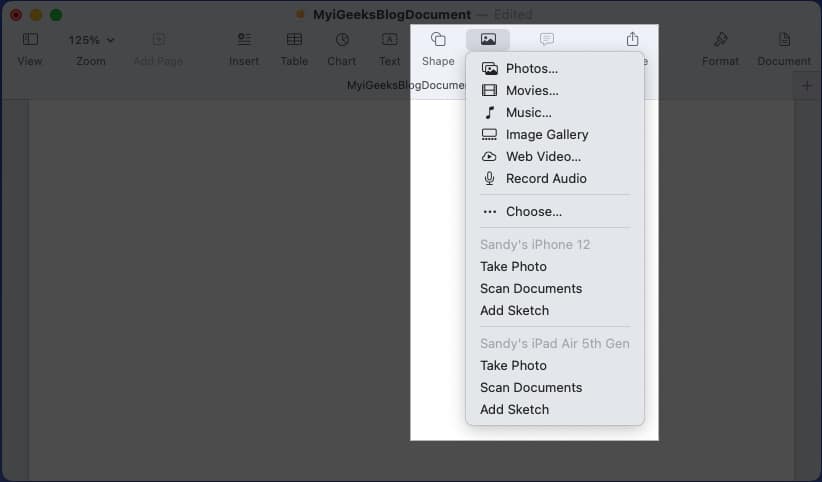Insert a Table from toolbar
The height and width of the screenshot is (482, 822).
tap(294, 39)
